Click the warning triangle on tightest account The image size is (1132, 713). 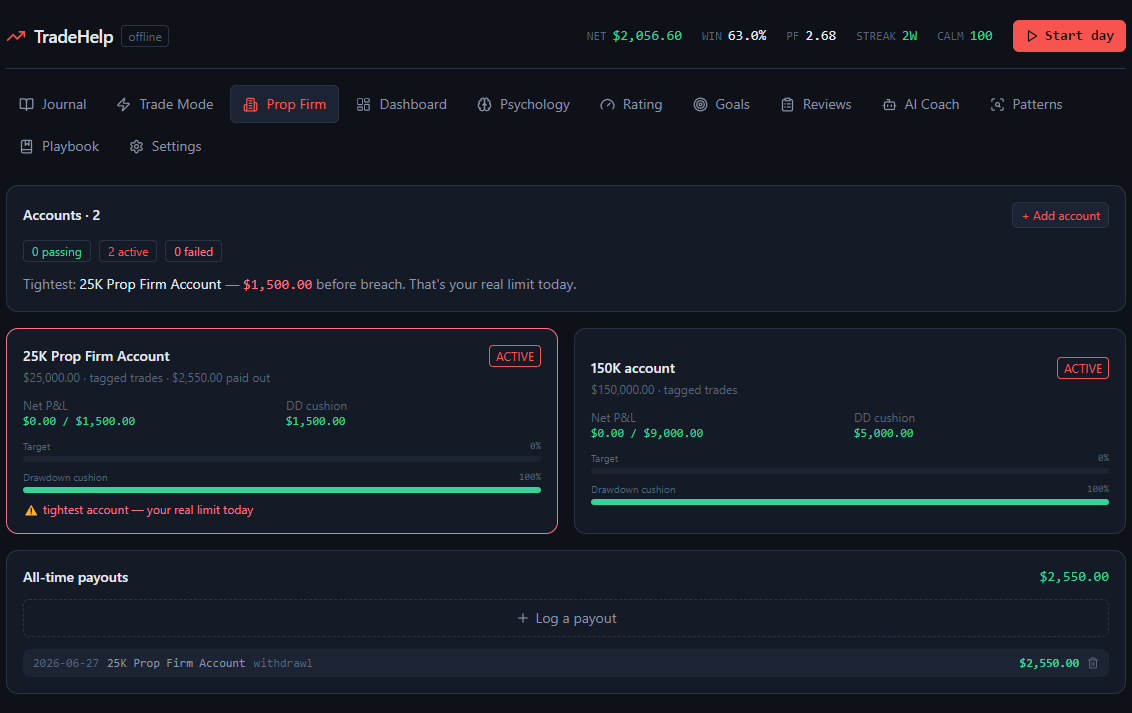(x=31, y=510)
